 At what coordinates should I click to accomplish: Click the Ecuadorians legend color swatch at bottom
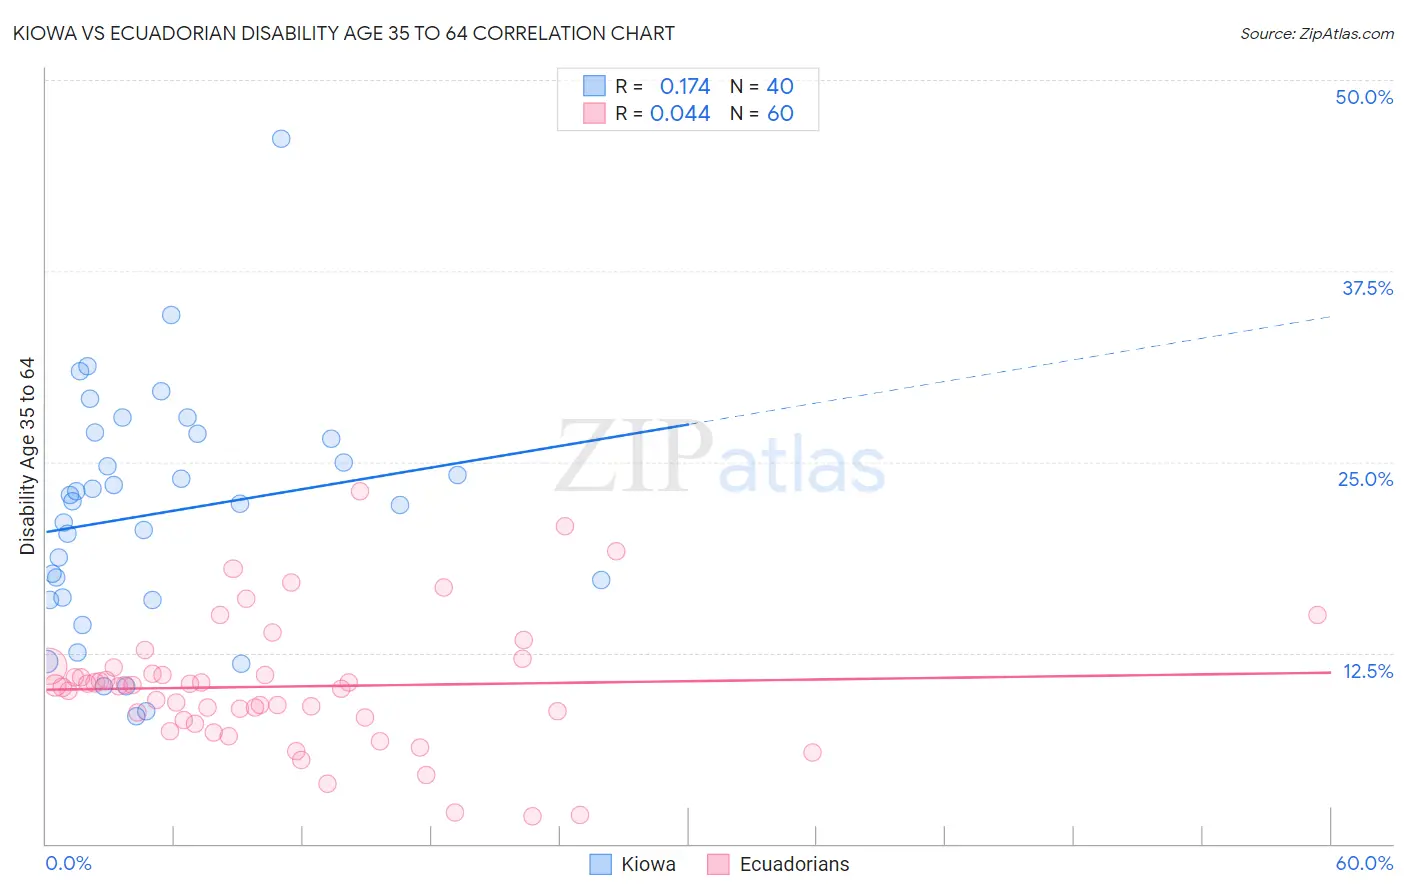point(718,864)
